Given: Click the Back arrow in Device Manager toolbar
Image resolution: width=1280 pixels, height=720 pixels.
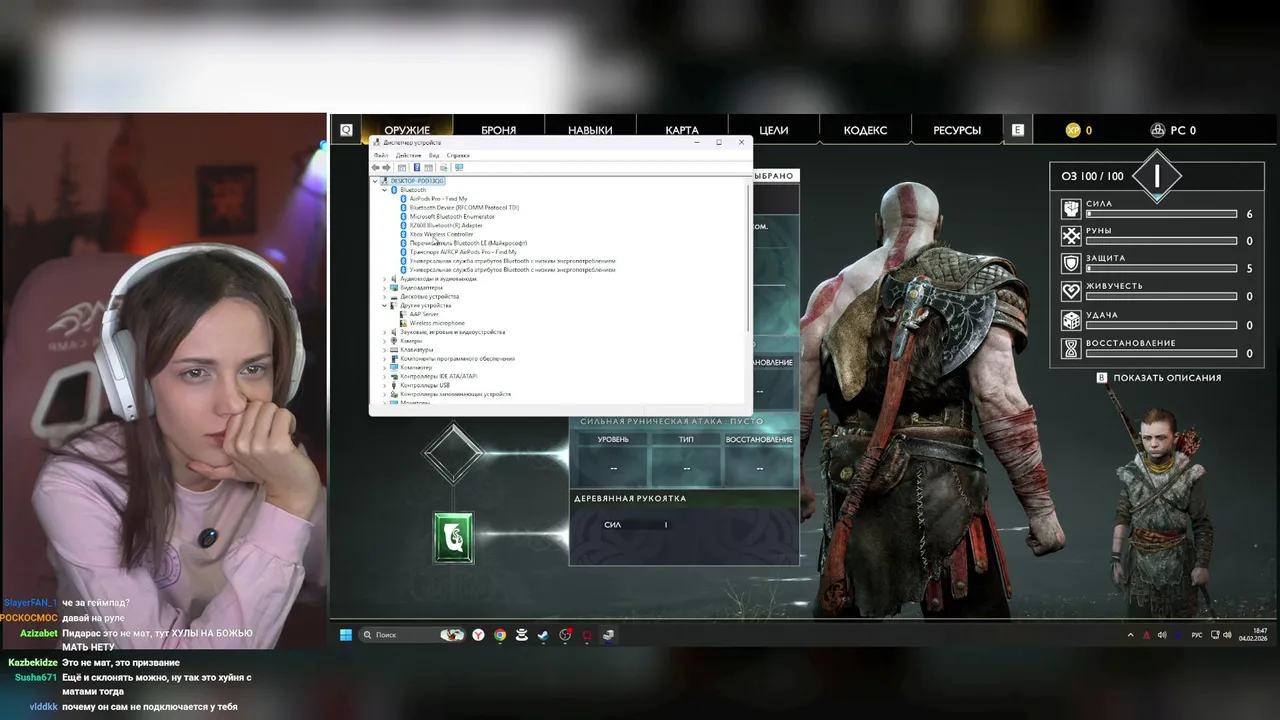Looking at the screenshot, I should click(x=376, y=168).
